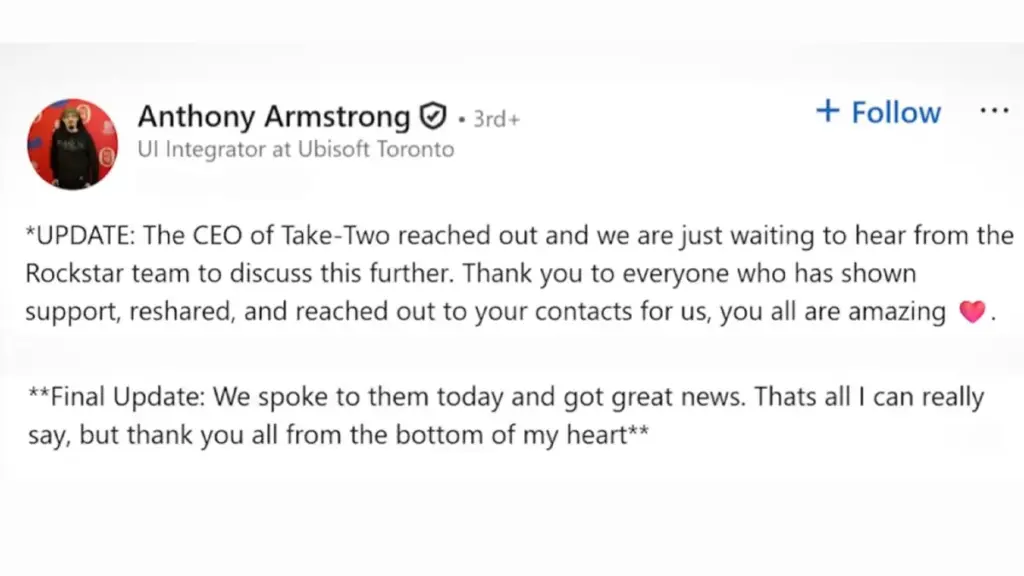Click the plus icon beside Follow
The width and height of the screenshot is (1024, 576).
click(x=827, y=111)
